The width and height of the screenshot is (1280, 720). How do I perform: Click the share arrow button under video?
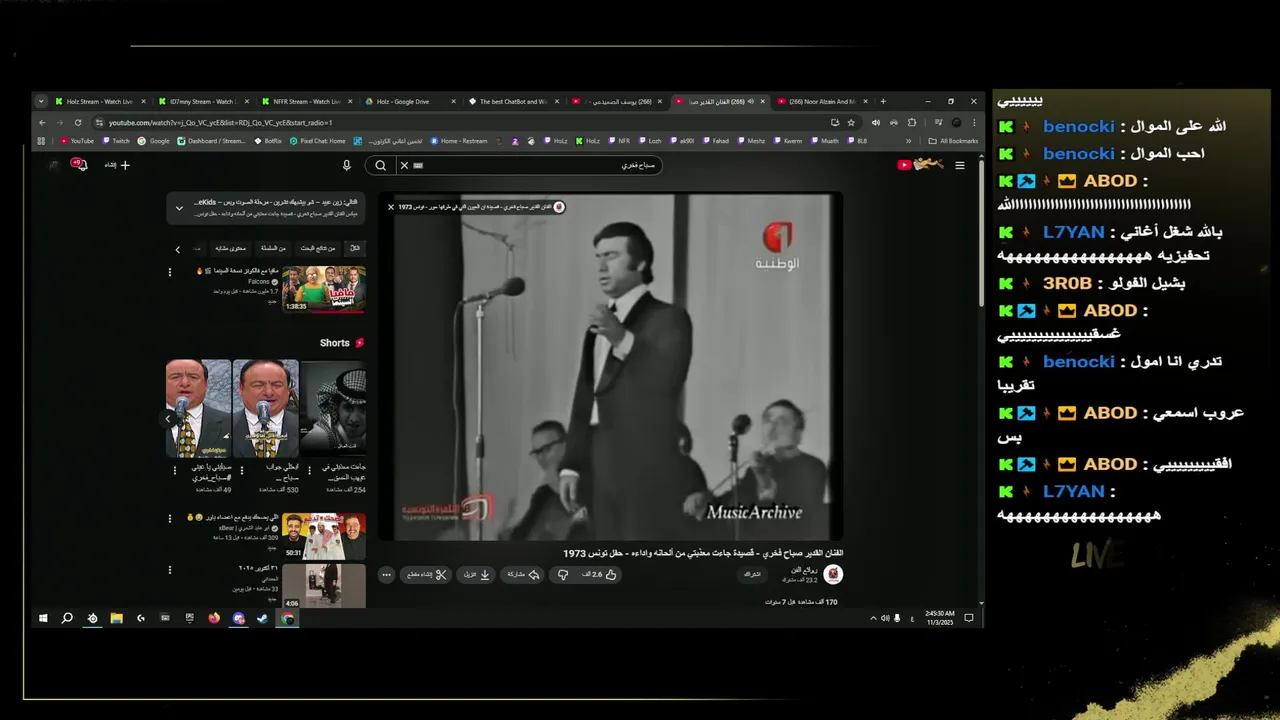coord(523,574)
